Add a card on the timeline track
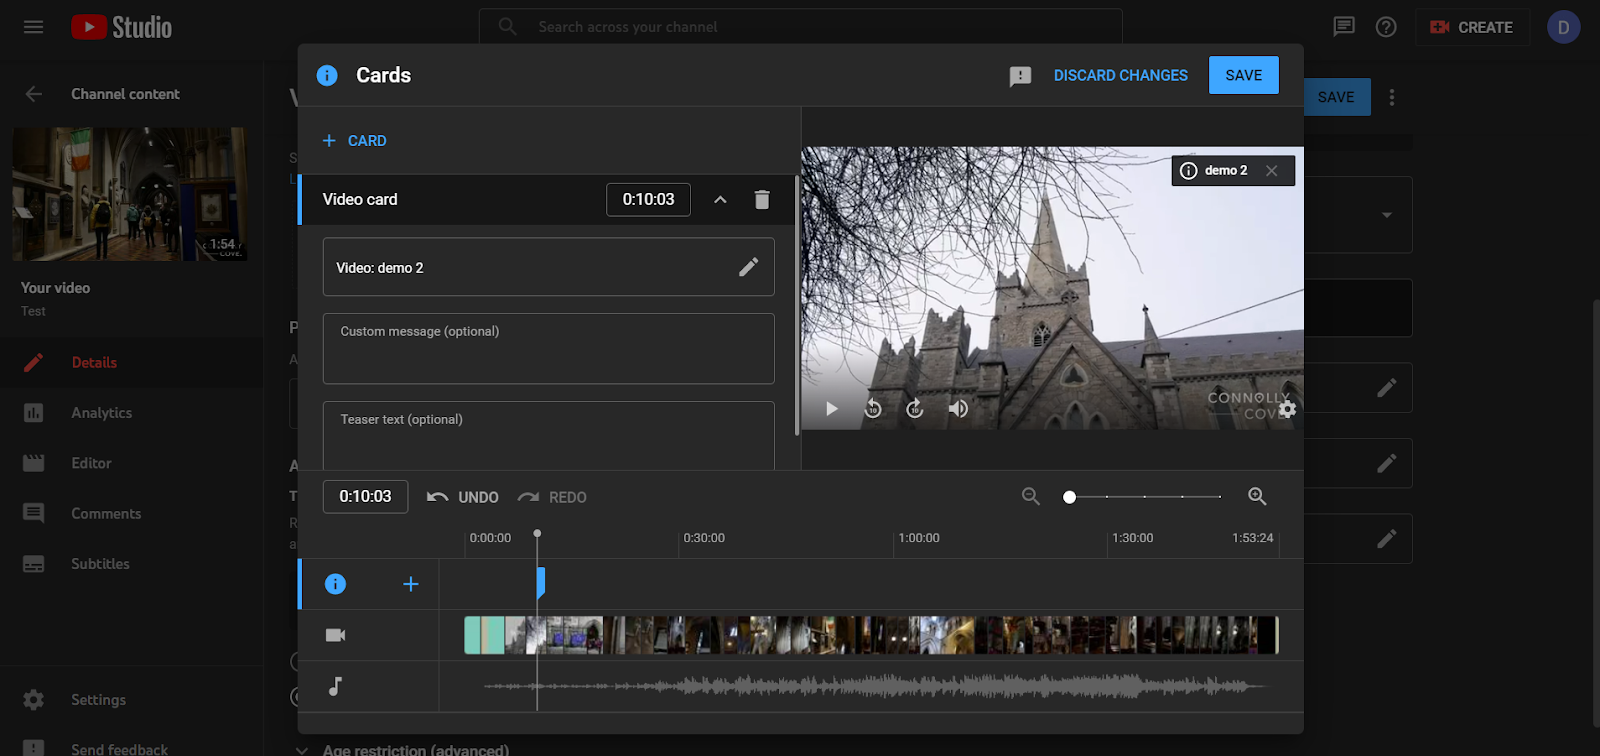Viewport: 1600px width, 756px height. (x=410, y=584)
